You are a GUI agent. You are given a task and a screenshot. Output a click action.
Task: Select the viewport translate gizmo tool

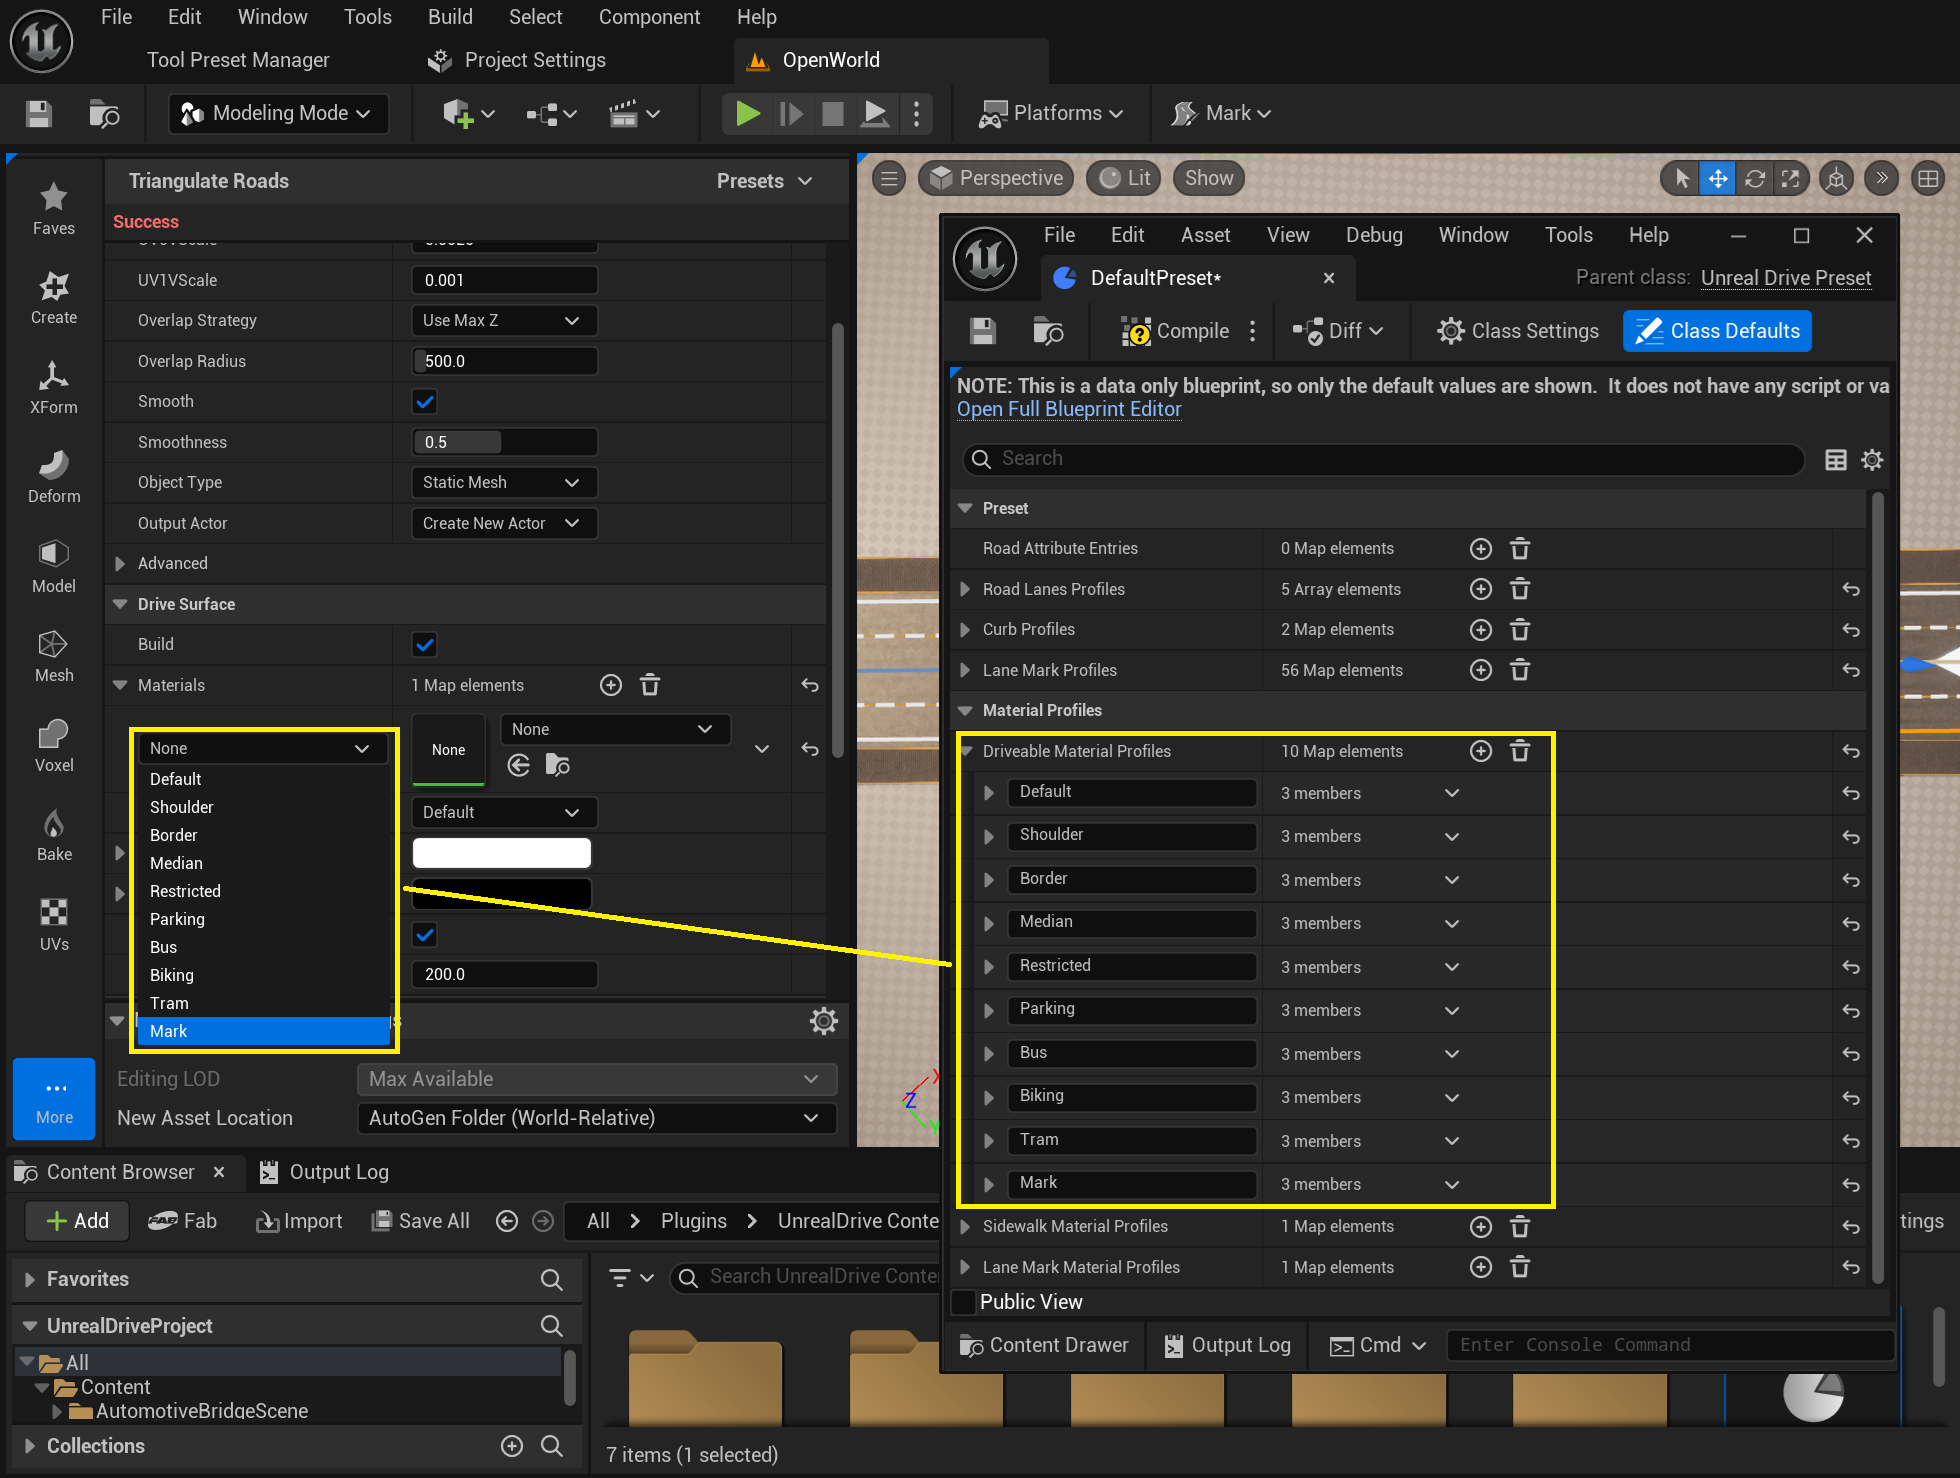tap(1718, 179)
